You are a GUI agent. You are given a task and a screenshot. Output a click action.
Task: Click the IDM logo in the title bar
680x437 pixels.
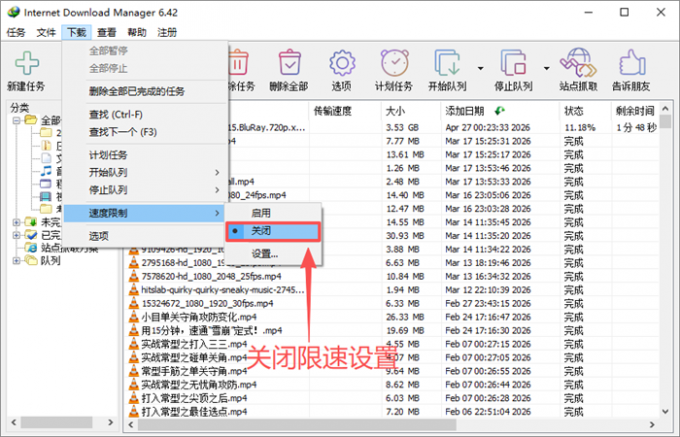(13, 12)
